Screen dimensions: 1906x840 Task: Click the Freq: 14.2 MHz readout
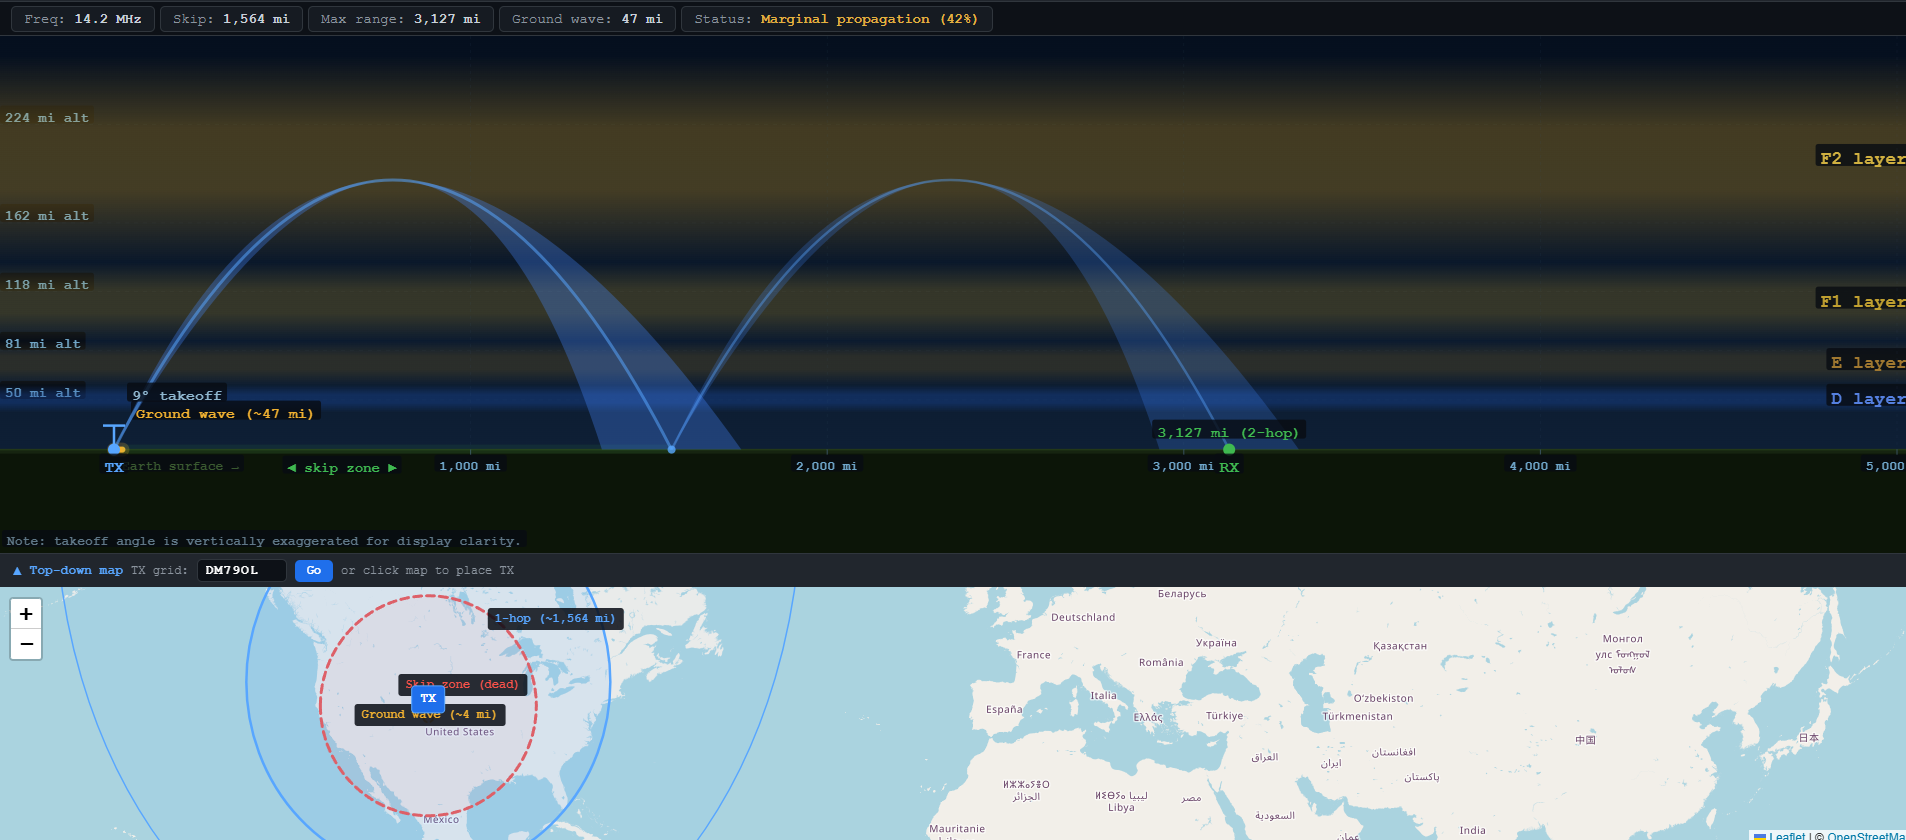(83, 19)
